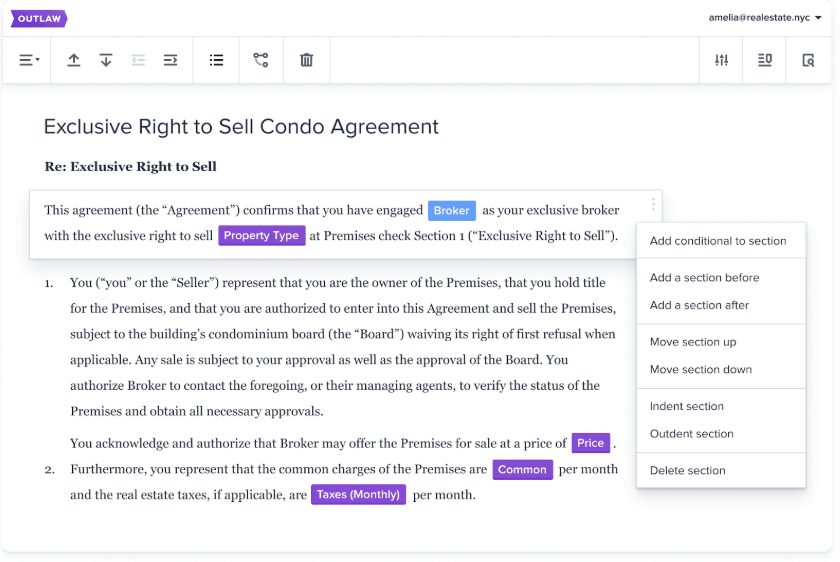Screen dimensions: 840x562
Task: Click the trash delete toolbar icon
Action: pos(307,60)
